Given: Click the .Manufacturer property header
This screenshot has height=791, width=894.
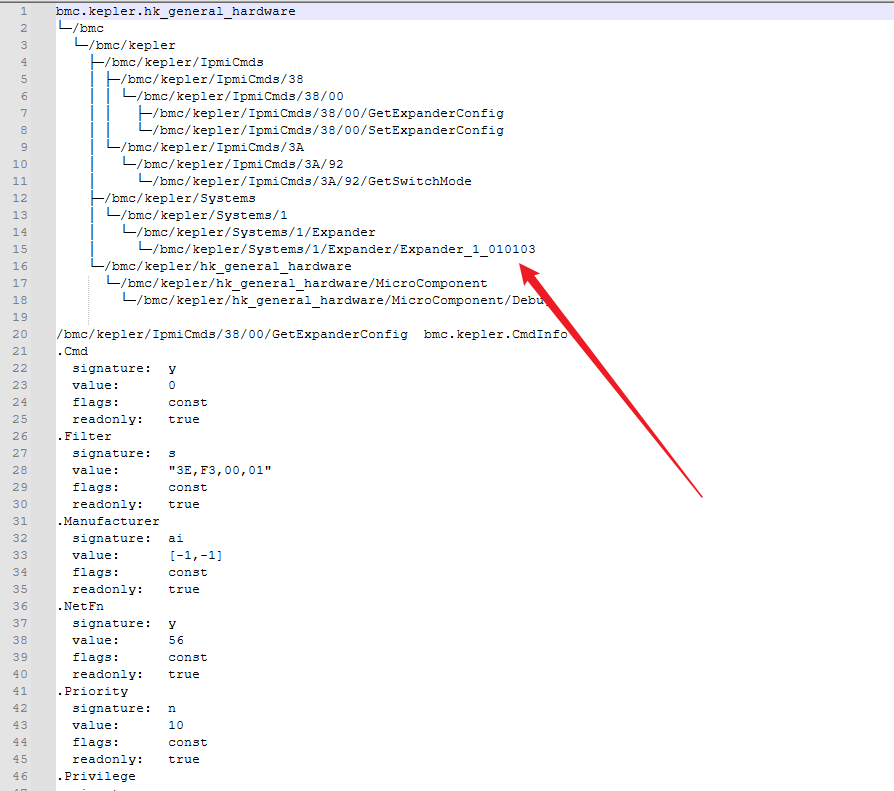Looking at the screenshot, I should 107,521.
